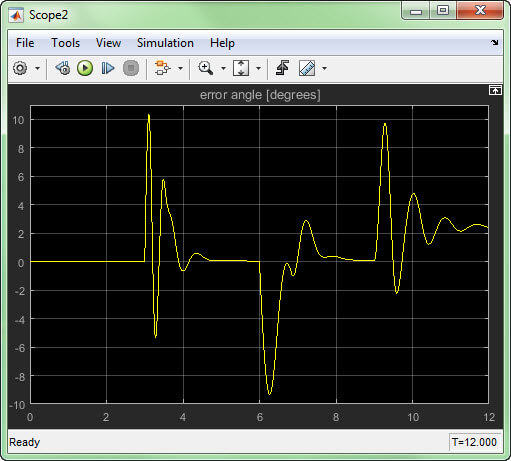Open the File menu
511x461 pixels.
coord(25,43)
